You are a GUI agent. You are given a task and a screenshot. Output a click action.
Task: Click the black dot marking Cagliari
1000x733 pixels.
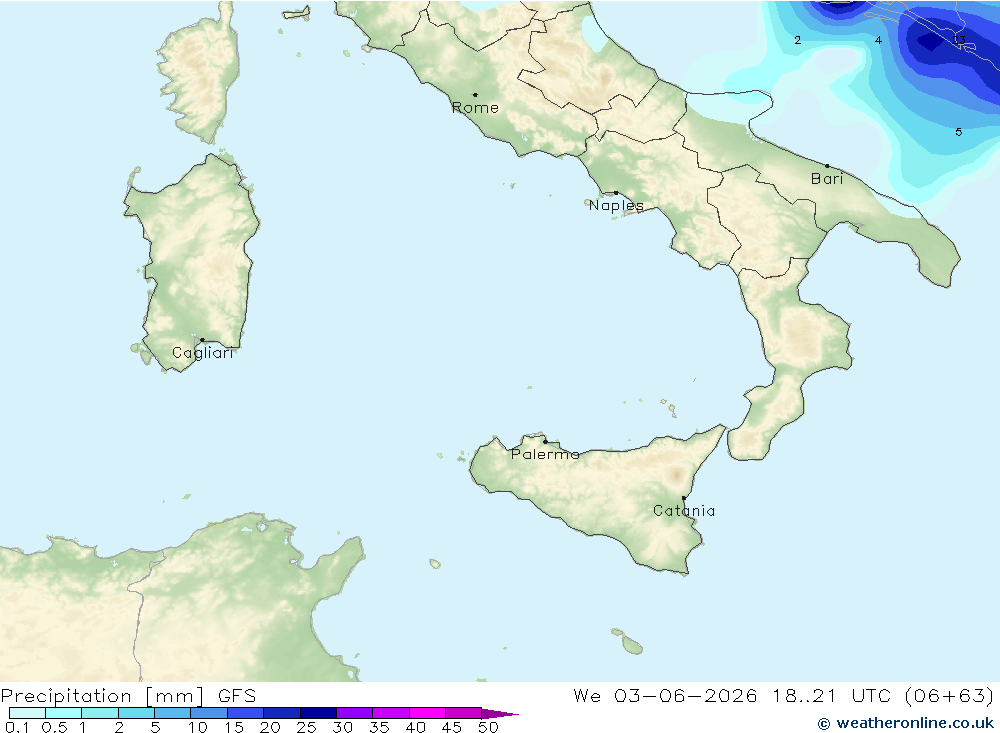pos(202,340)
